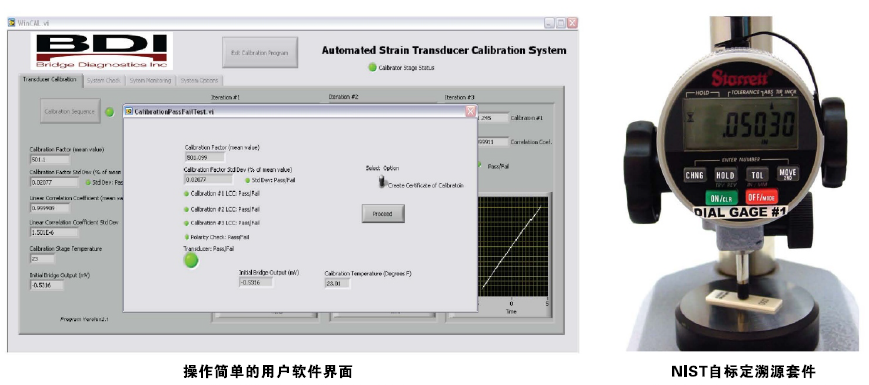This screenshot has width=869, height=385.
Task: Switch to the System Monitoring tab
Action: [x=150, y=81]
